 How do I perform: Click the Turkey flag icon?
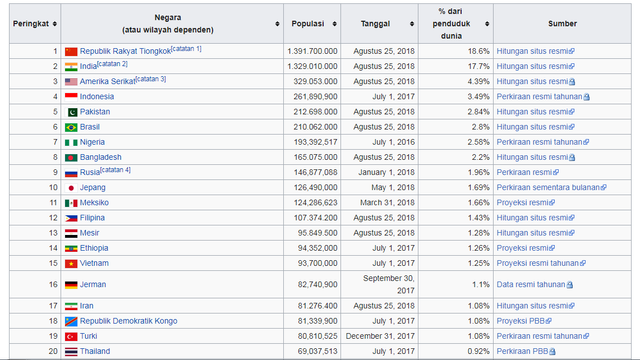click(x=71, y=336)
